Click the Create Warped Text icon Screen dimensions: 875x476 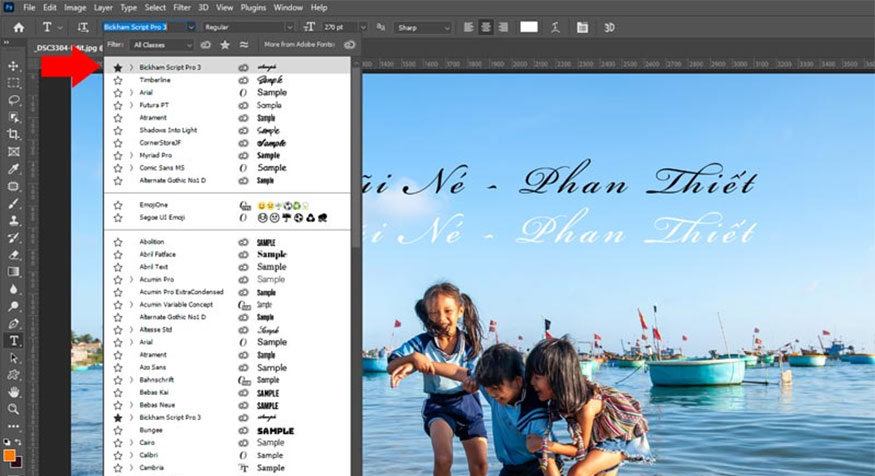coord(555,27)
